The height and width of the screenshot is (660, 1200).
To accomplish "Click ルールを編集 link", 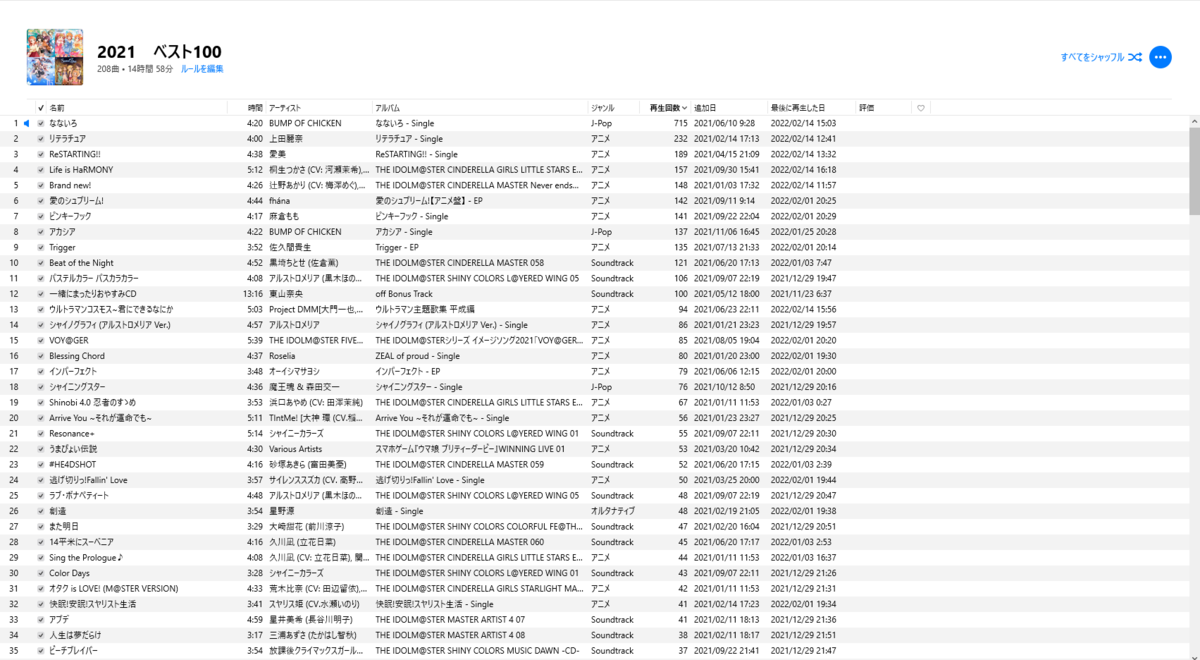I will coord(202,69).
